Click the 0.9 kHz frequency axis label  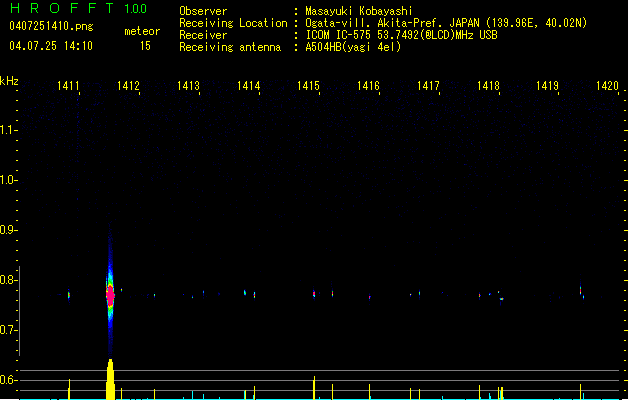(x=8, y=230)
